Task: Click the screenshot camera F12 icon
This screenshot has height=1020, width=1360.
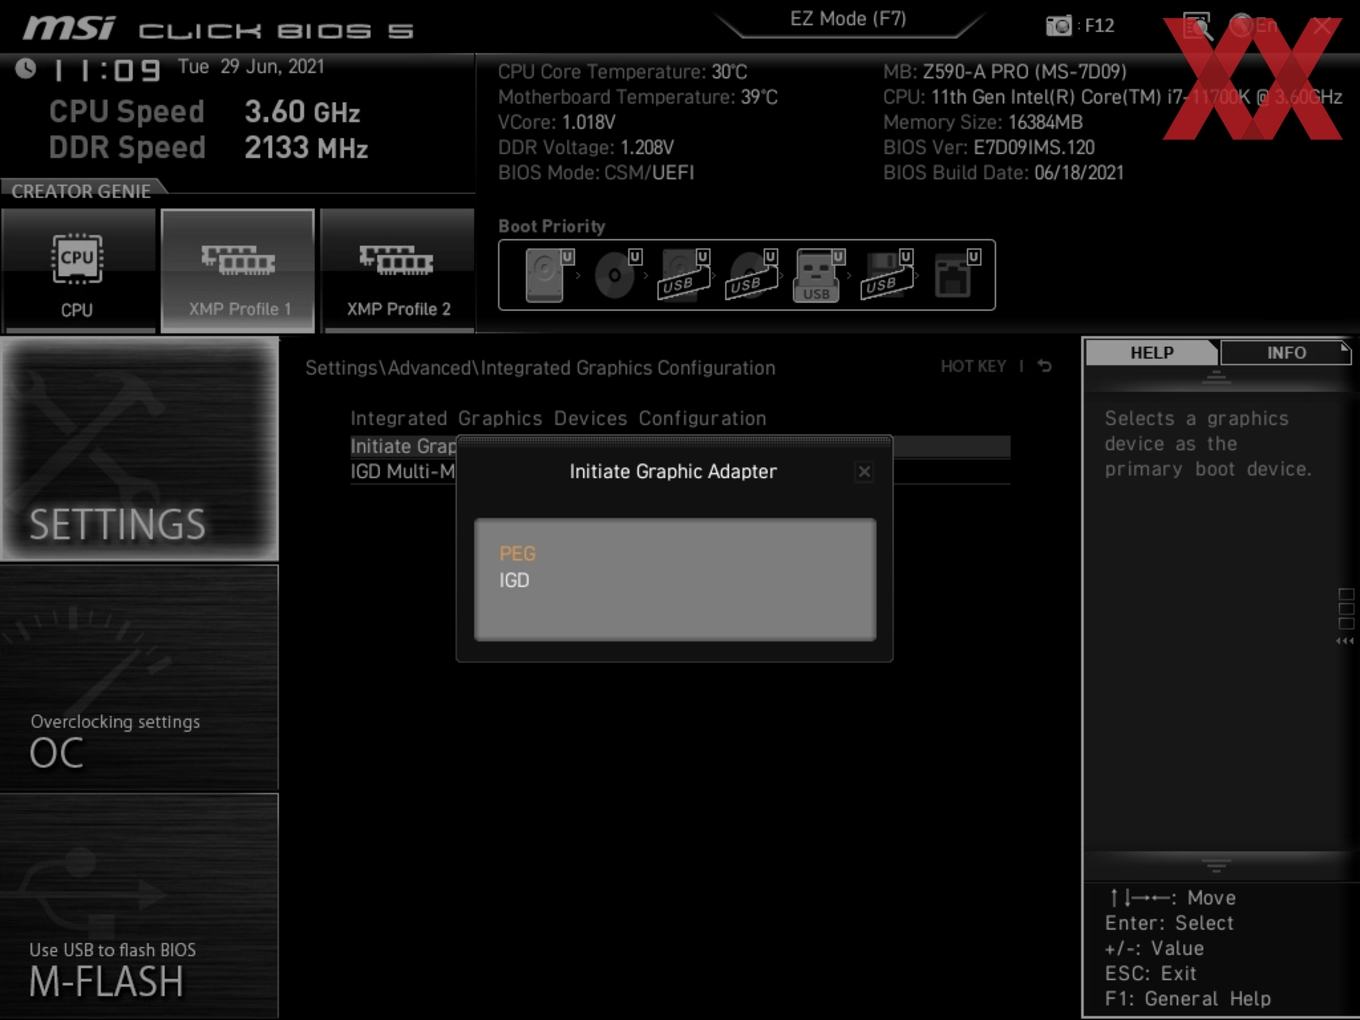Action: click(1059, 25)
